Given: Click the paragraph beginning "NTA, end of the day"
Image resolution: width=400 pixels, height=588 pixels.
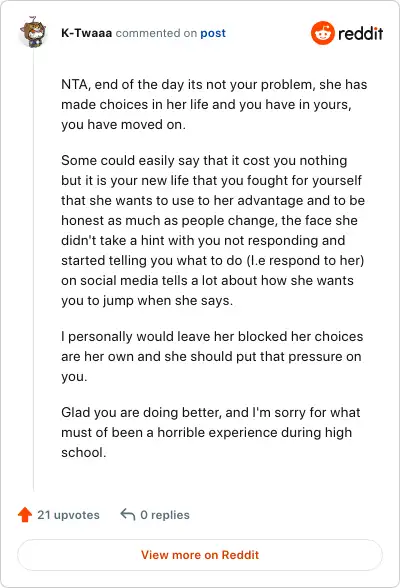Looking at the screenshot, I should (214, 104).
